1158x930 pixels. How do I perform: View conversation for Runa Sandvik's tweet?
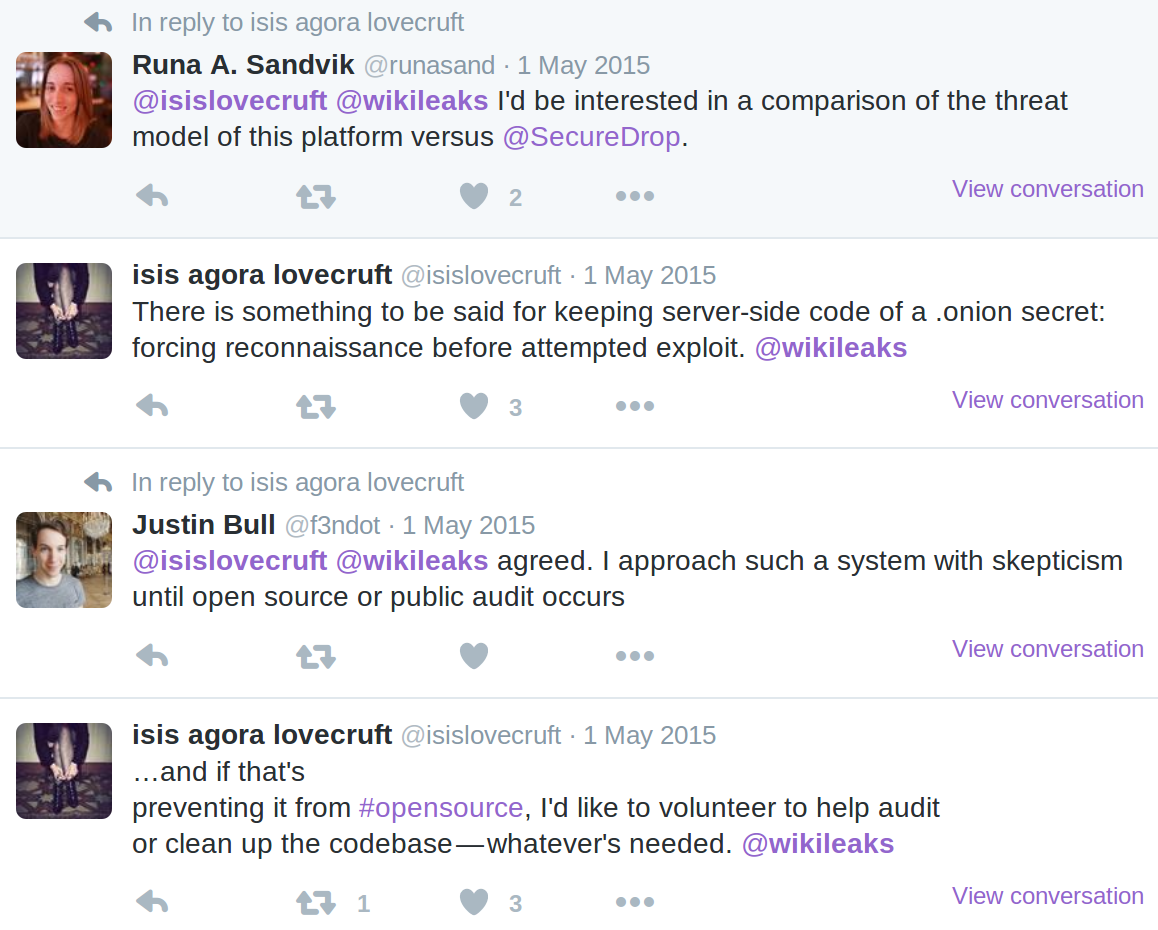(1047, 189)
